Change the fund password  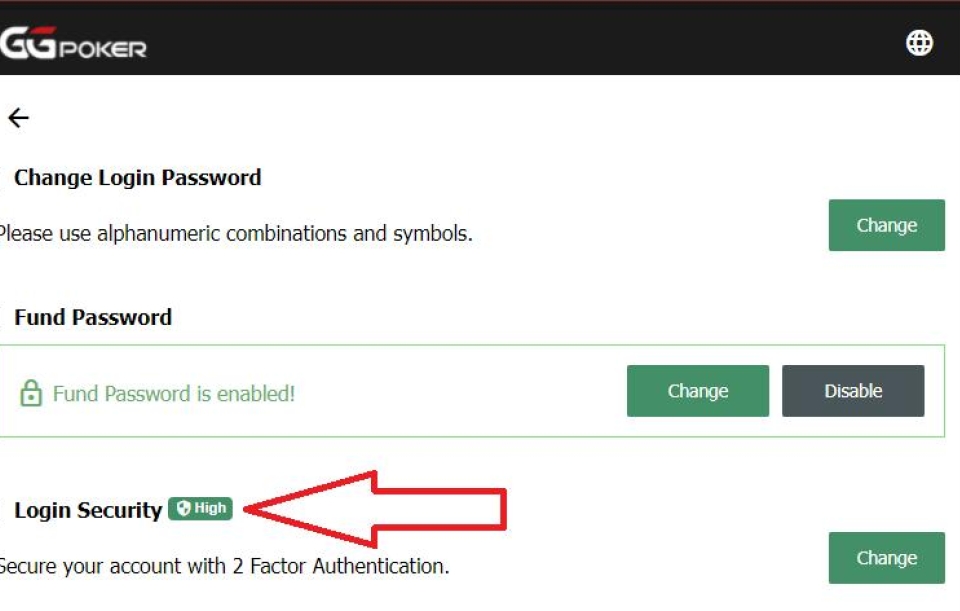[697, 391]
